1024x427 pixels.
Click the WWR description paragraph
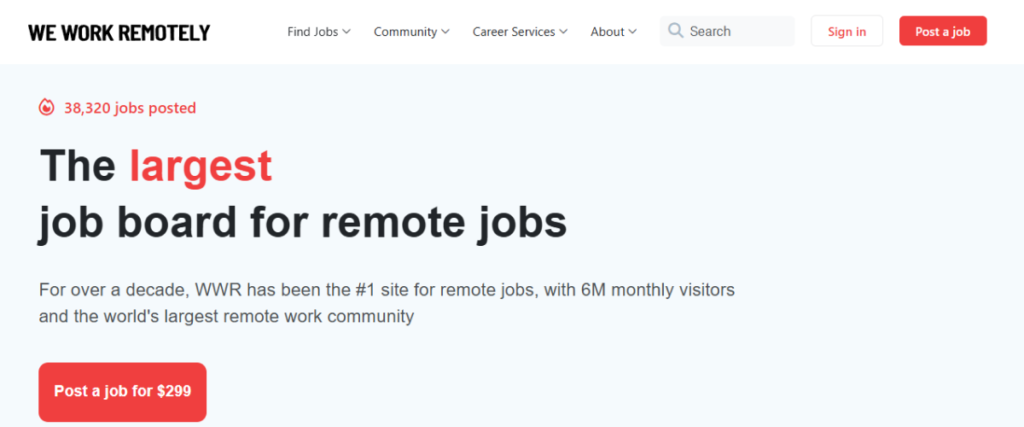coord(387,303)
